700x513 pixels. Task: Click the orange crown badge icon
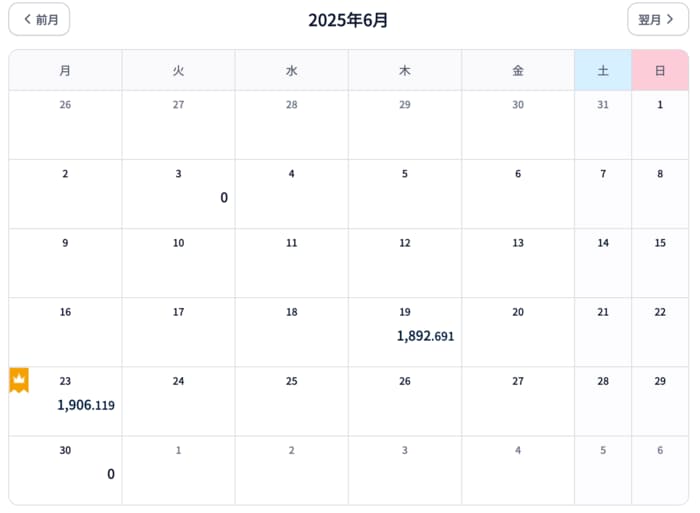[19, 380]
